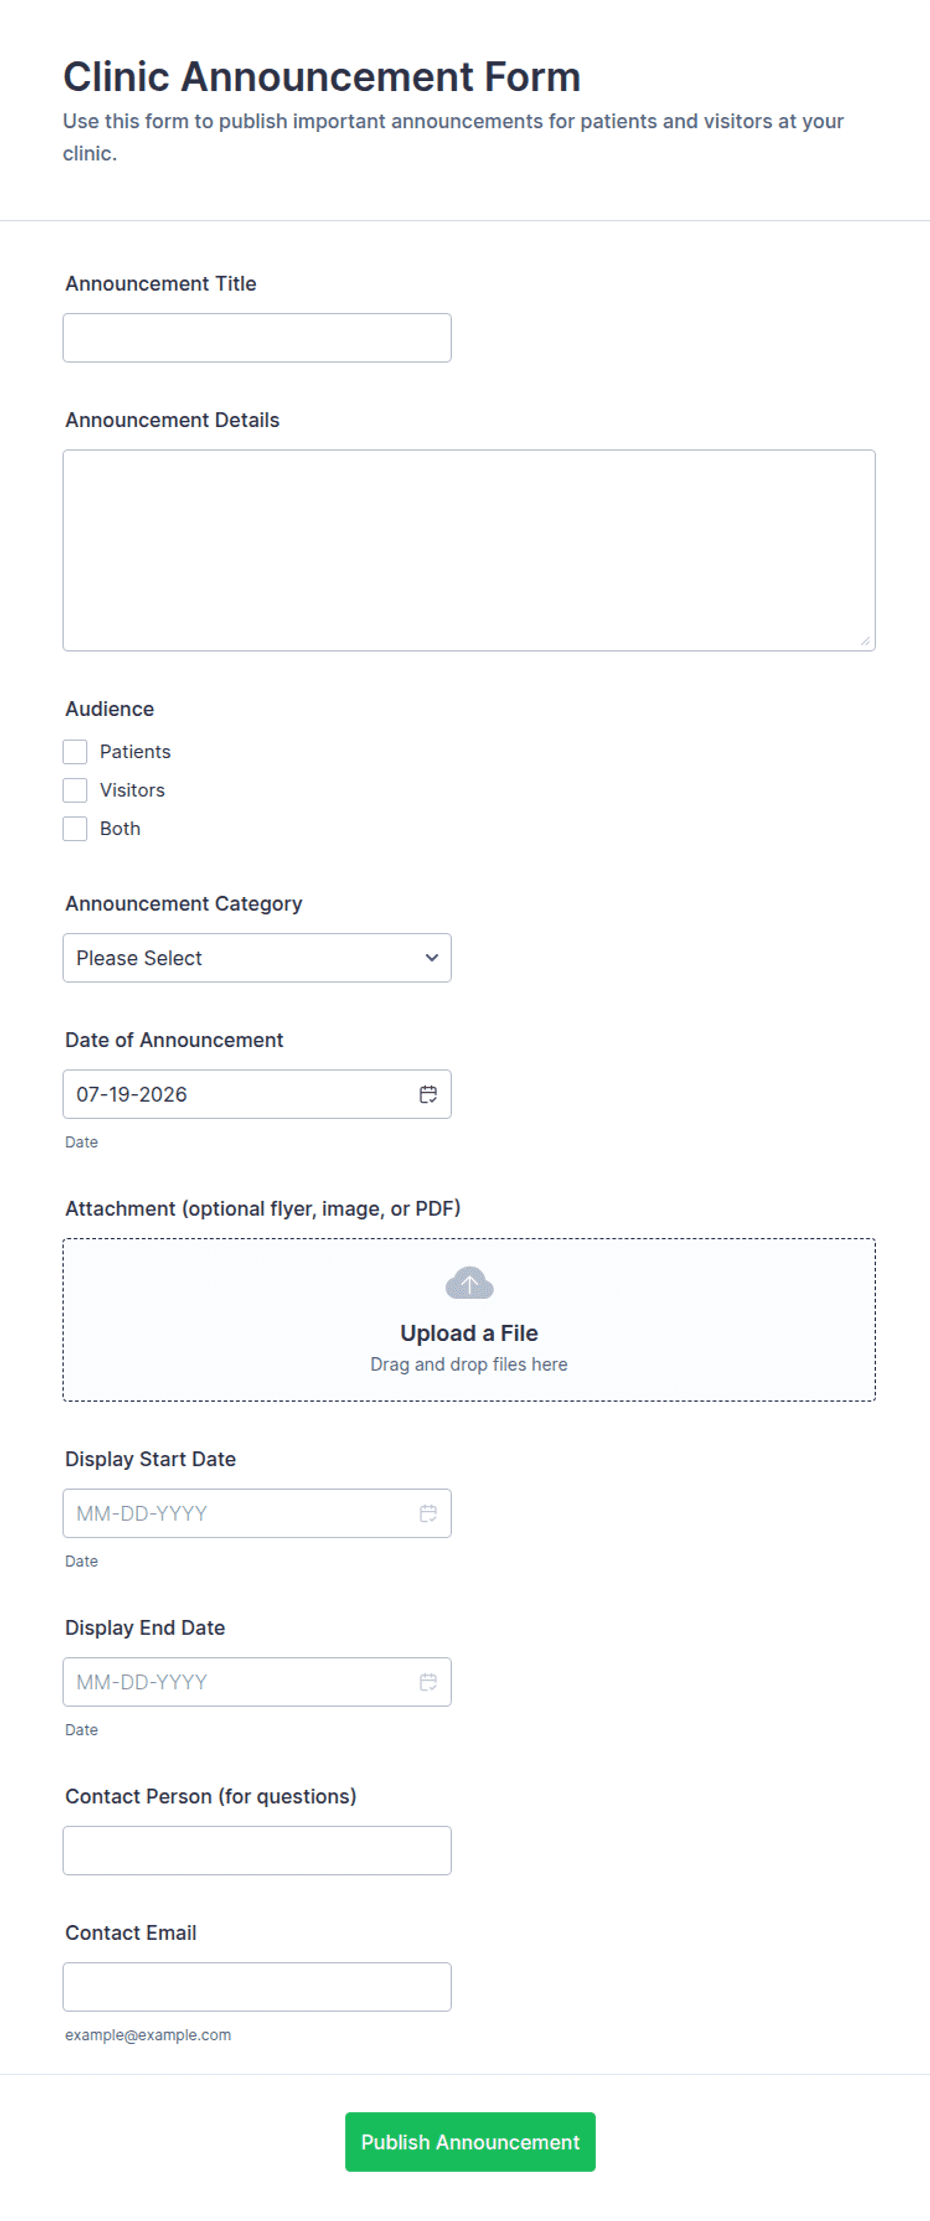The height and width of the screenshot is (2221, 930).
Task: Click the Display Start Date input
Action: pyautogui.click(x=257, y=1513)
